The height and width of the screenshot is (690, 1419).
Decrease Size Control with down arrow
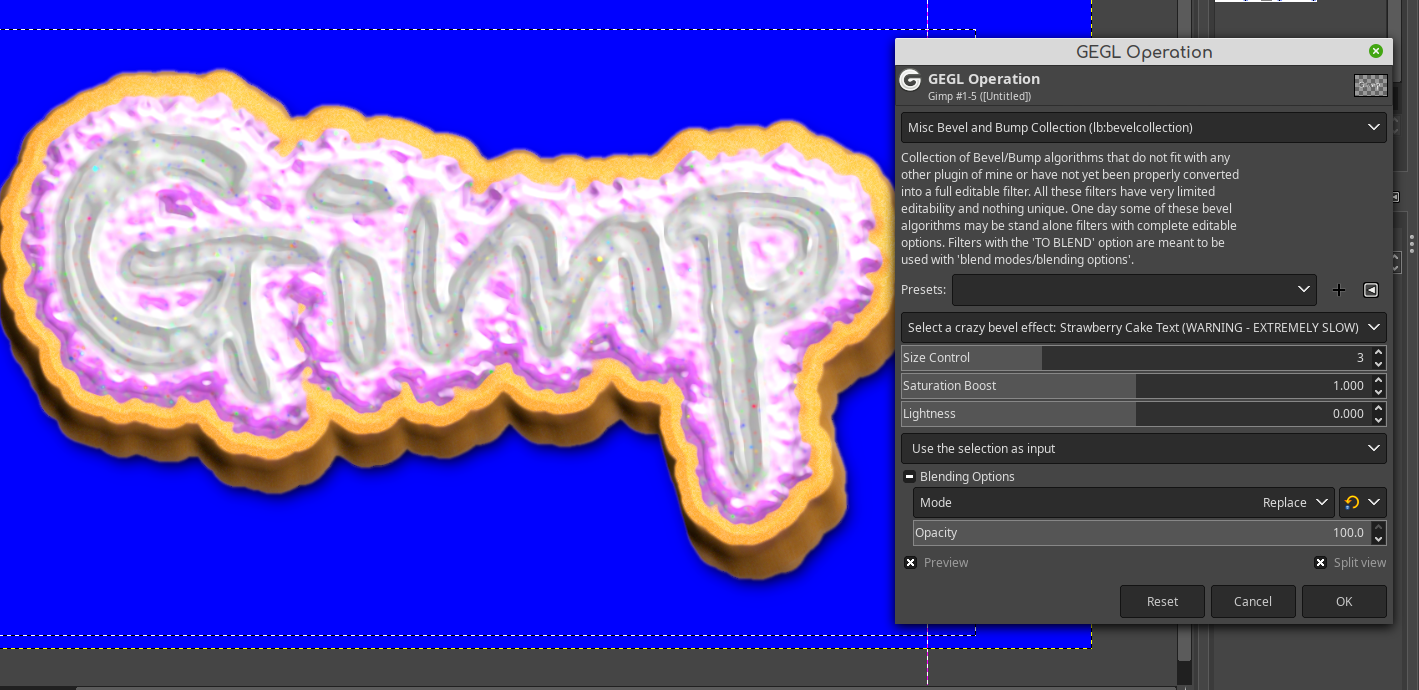coord(1379,364)
